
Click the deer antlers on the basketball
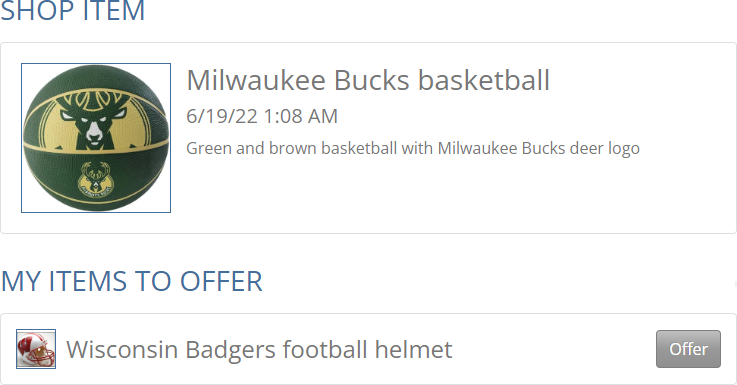tap(94, 102)
